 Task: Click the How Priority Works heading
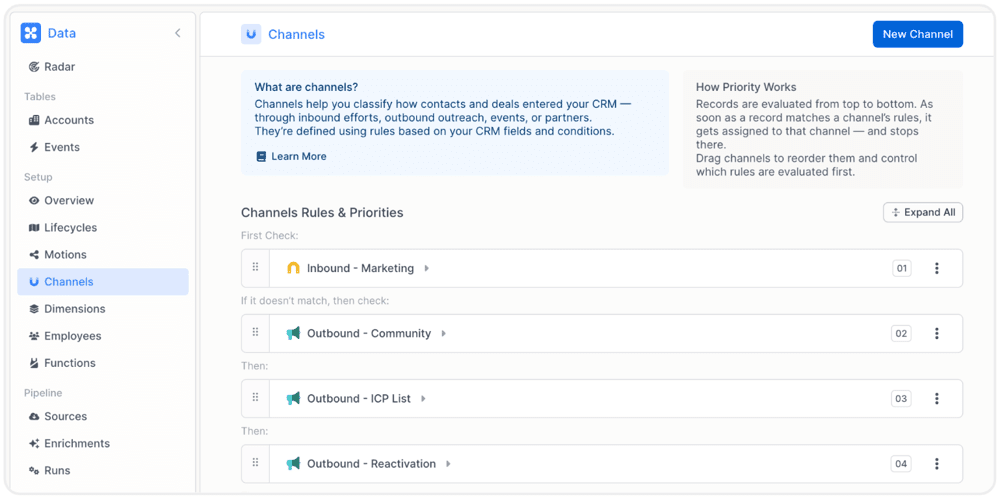pyautogui.click(x=746, y=87)
